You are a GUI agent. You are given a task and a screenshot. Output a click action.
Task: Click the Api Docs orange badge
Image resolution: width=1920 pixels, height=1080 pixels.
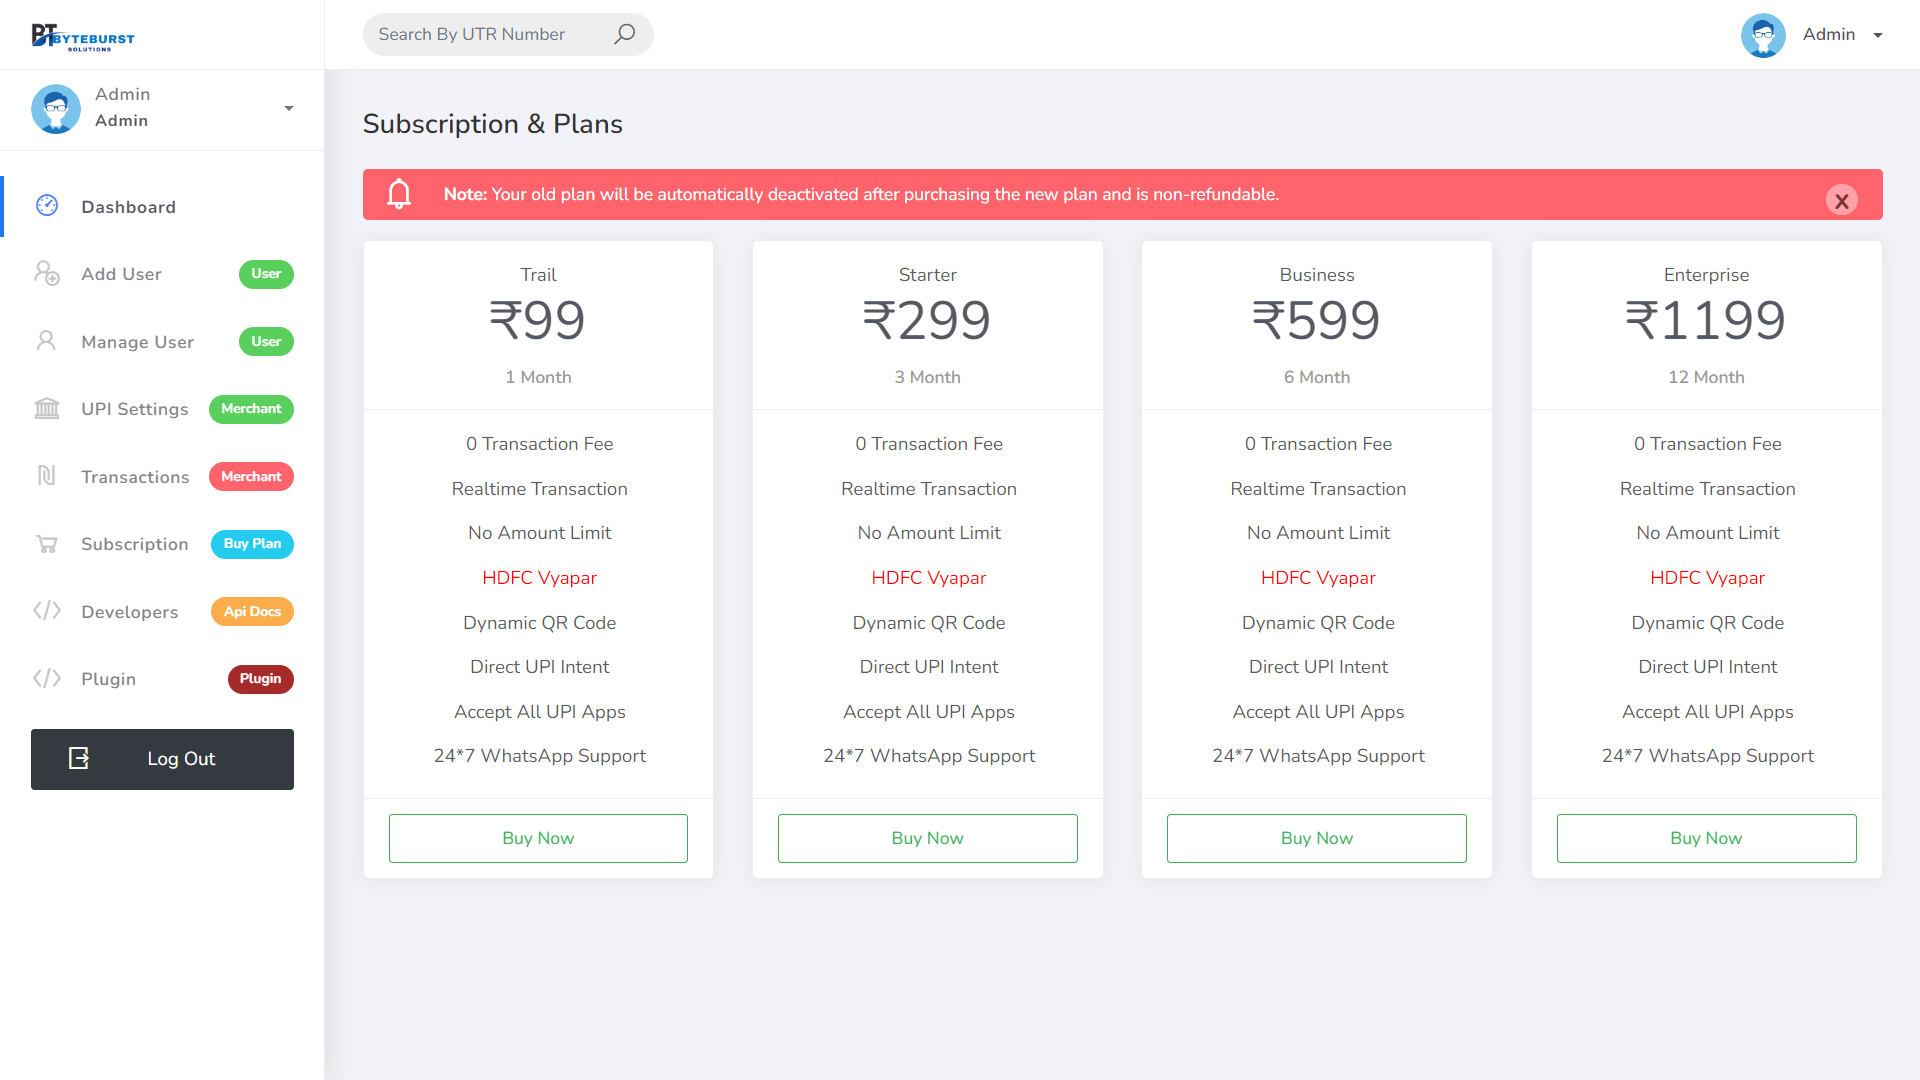pyautogui.click(x=252, y=611)
